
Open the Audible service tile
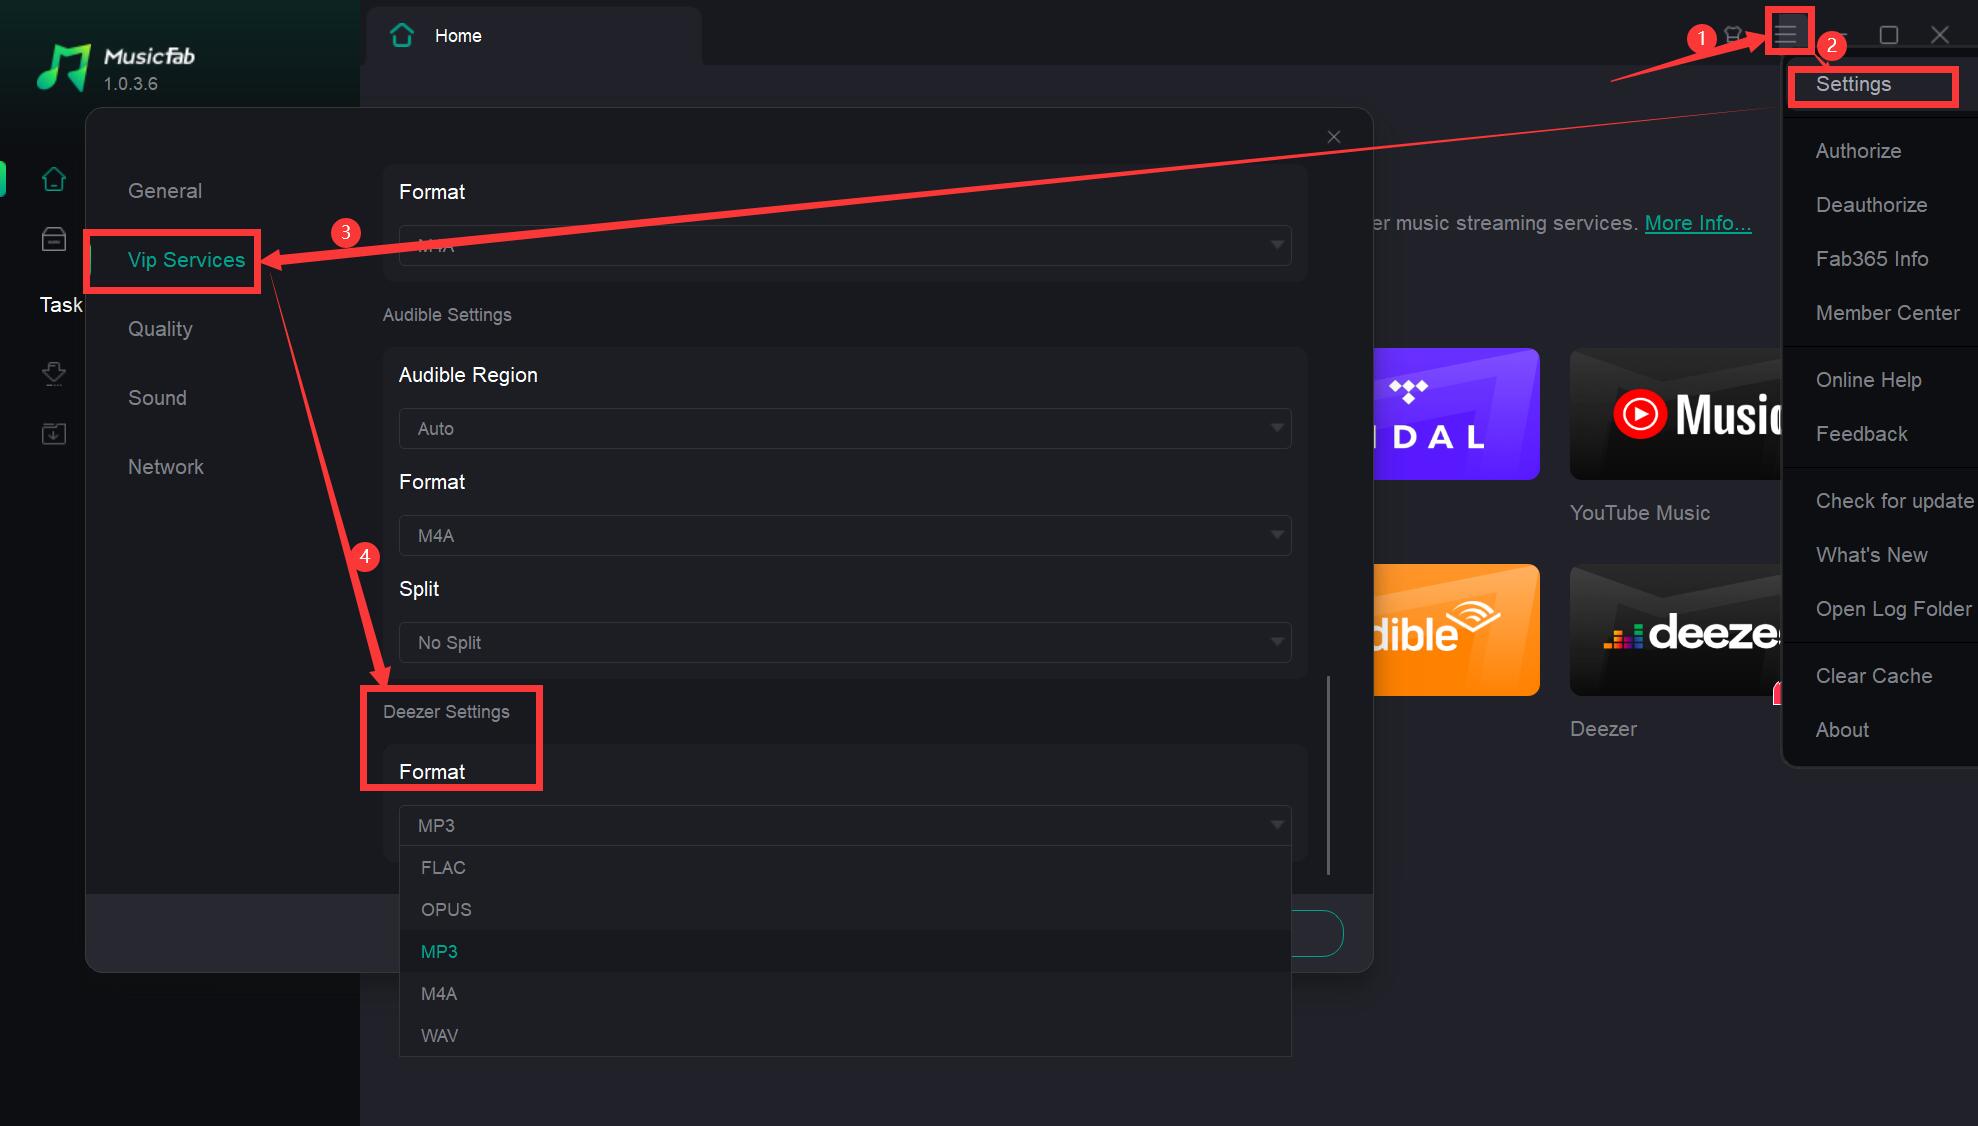[1456, 630]
